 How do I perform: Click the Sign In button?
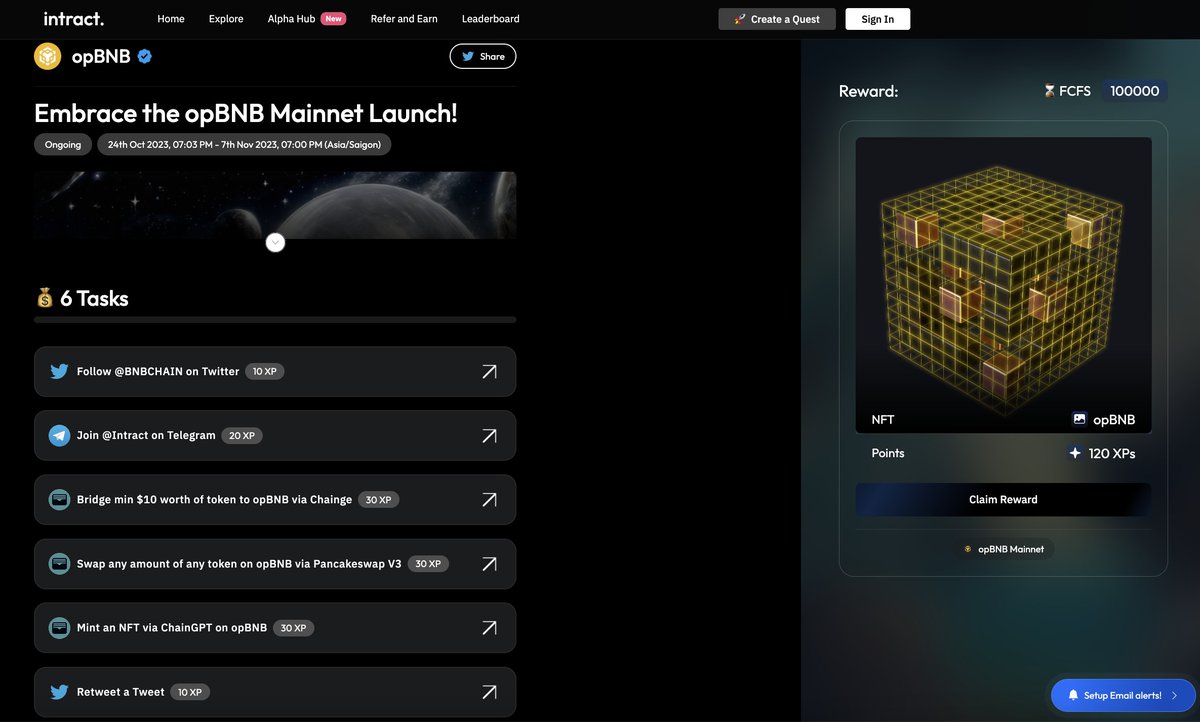click(878, 19)
